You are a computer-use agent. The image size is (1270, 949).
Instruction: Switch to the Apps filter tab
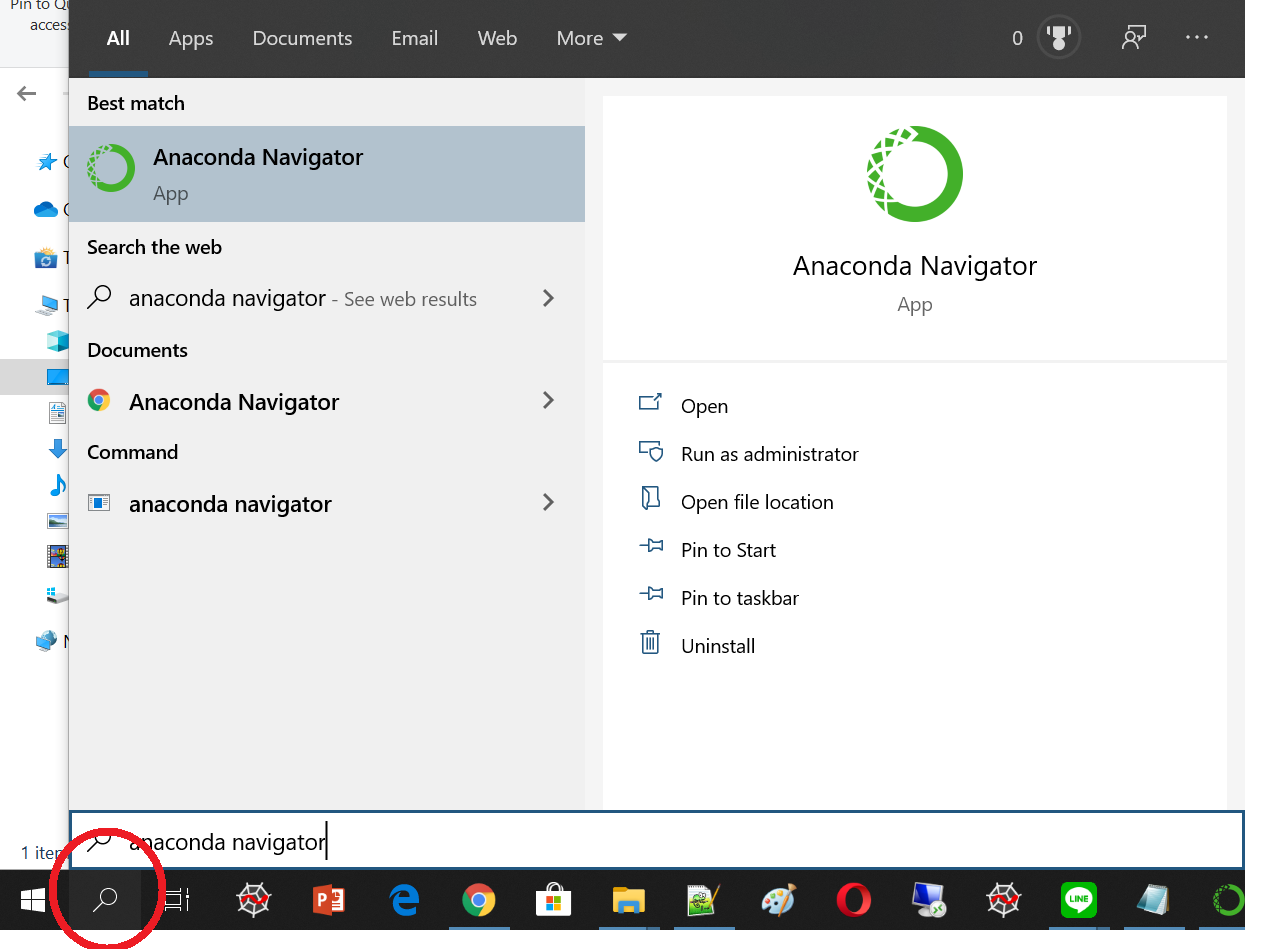(190, 39)
